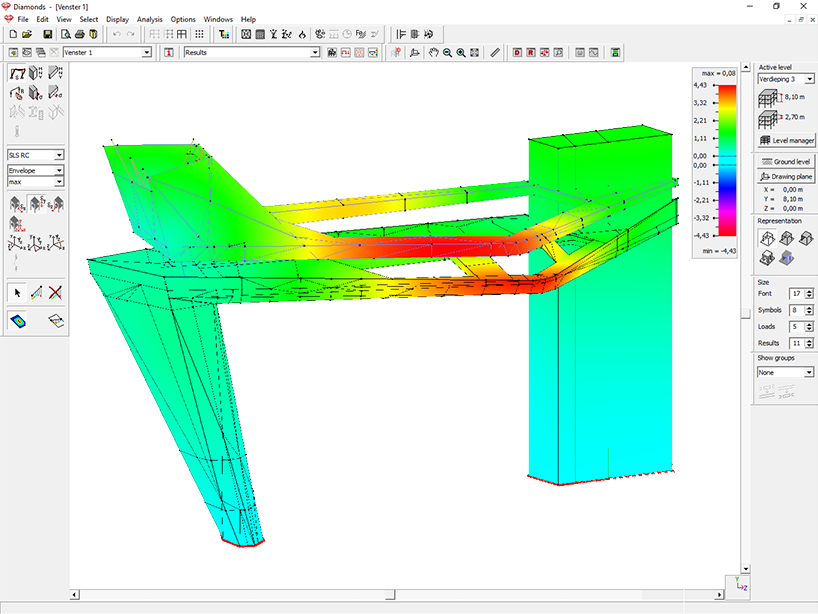Screen dimensions: 818x614
Task: Toggle the colored contour plot display
Action: 17,319
